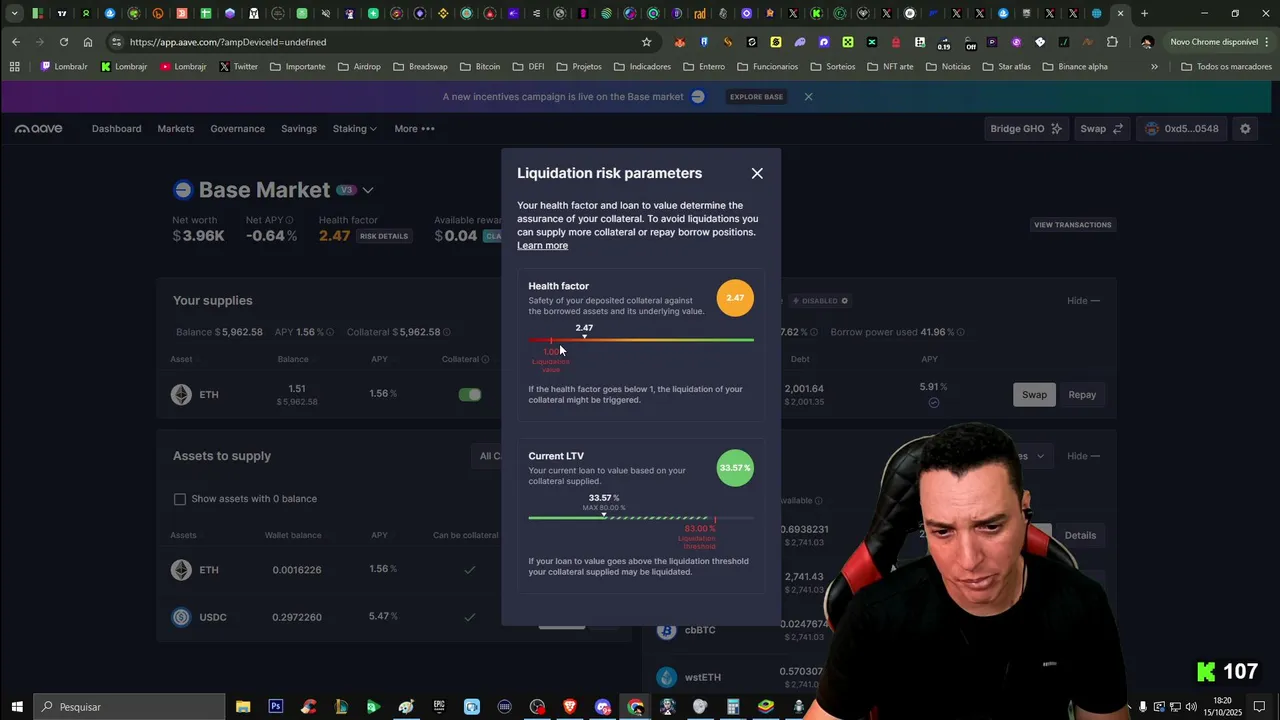Open the APY type selector under 5.91%
Image resolution: width=1280 pixels, height=720 pixels.
pyautogui.click(x=933, y=403)
